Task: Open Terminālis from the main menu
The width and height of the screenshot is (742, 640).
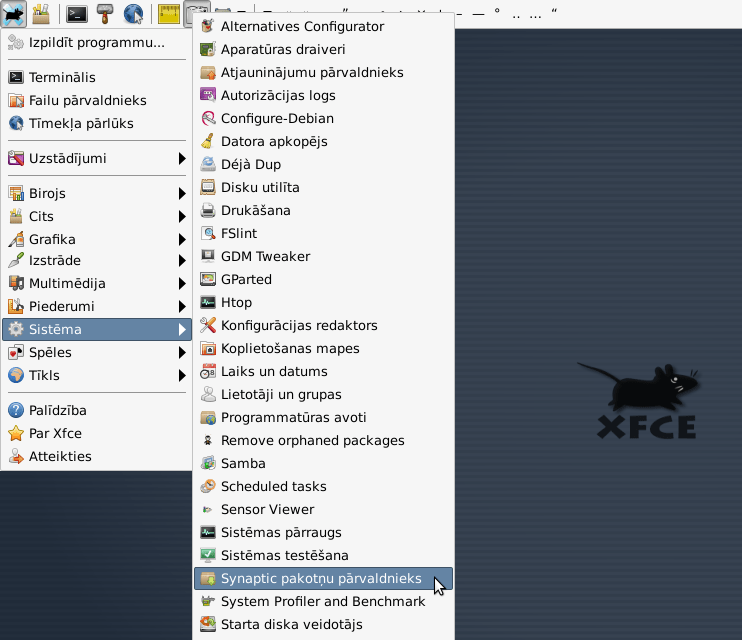Action: point(97,77)
